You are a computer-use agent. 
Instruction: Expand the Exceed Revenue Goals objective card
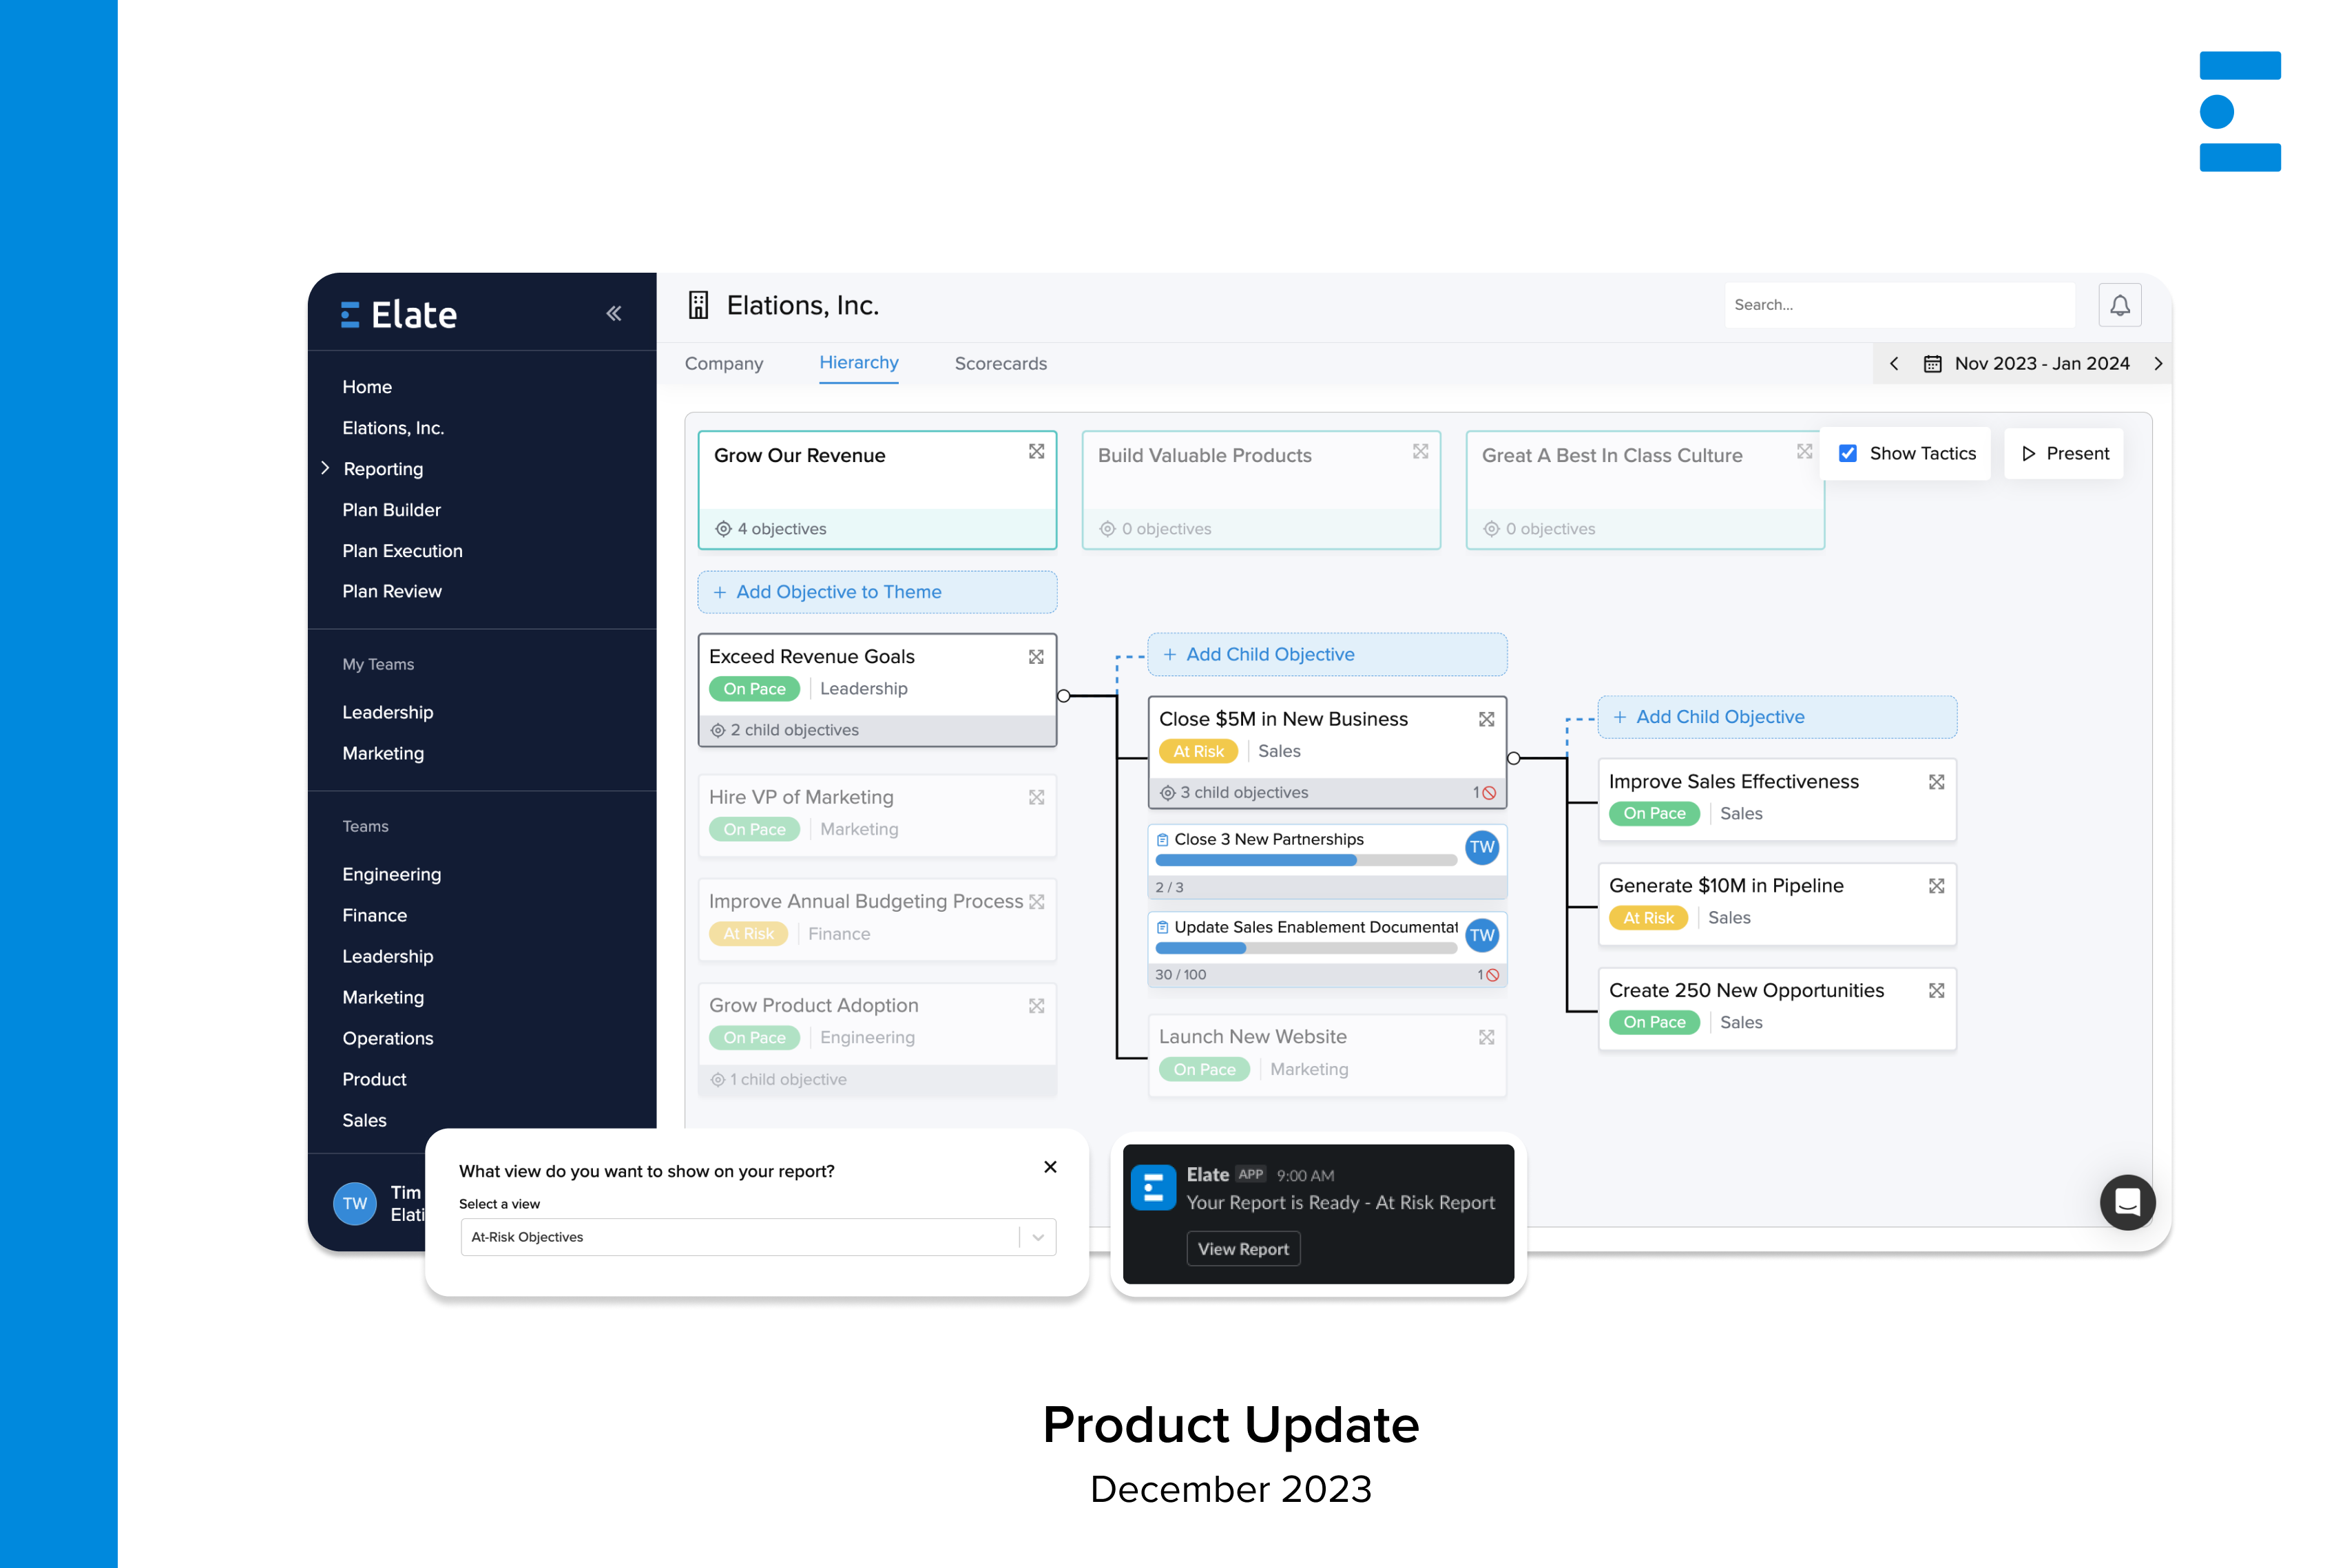point(1036,657)
